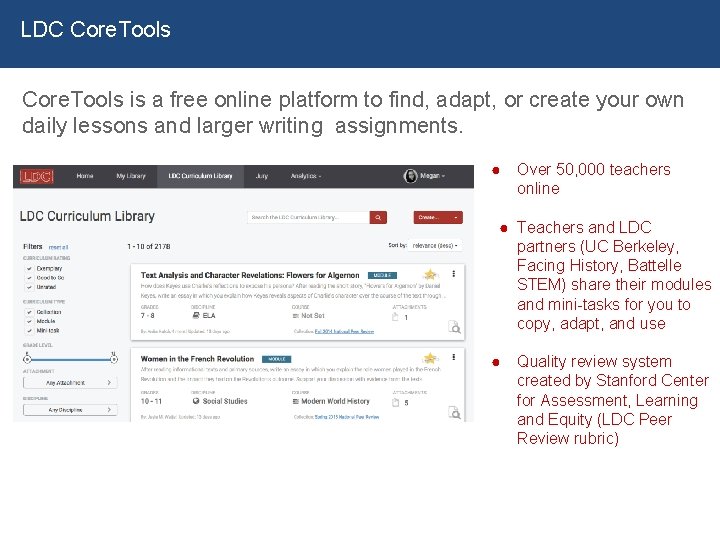The height and width of the screenshot is (540, 720).
Task: Click the '1 - 10 of 2178' results count
Action: 149,247
